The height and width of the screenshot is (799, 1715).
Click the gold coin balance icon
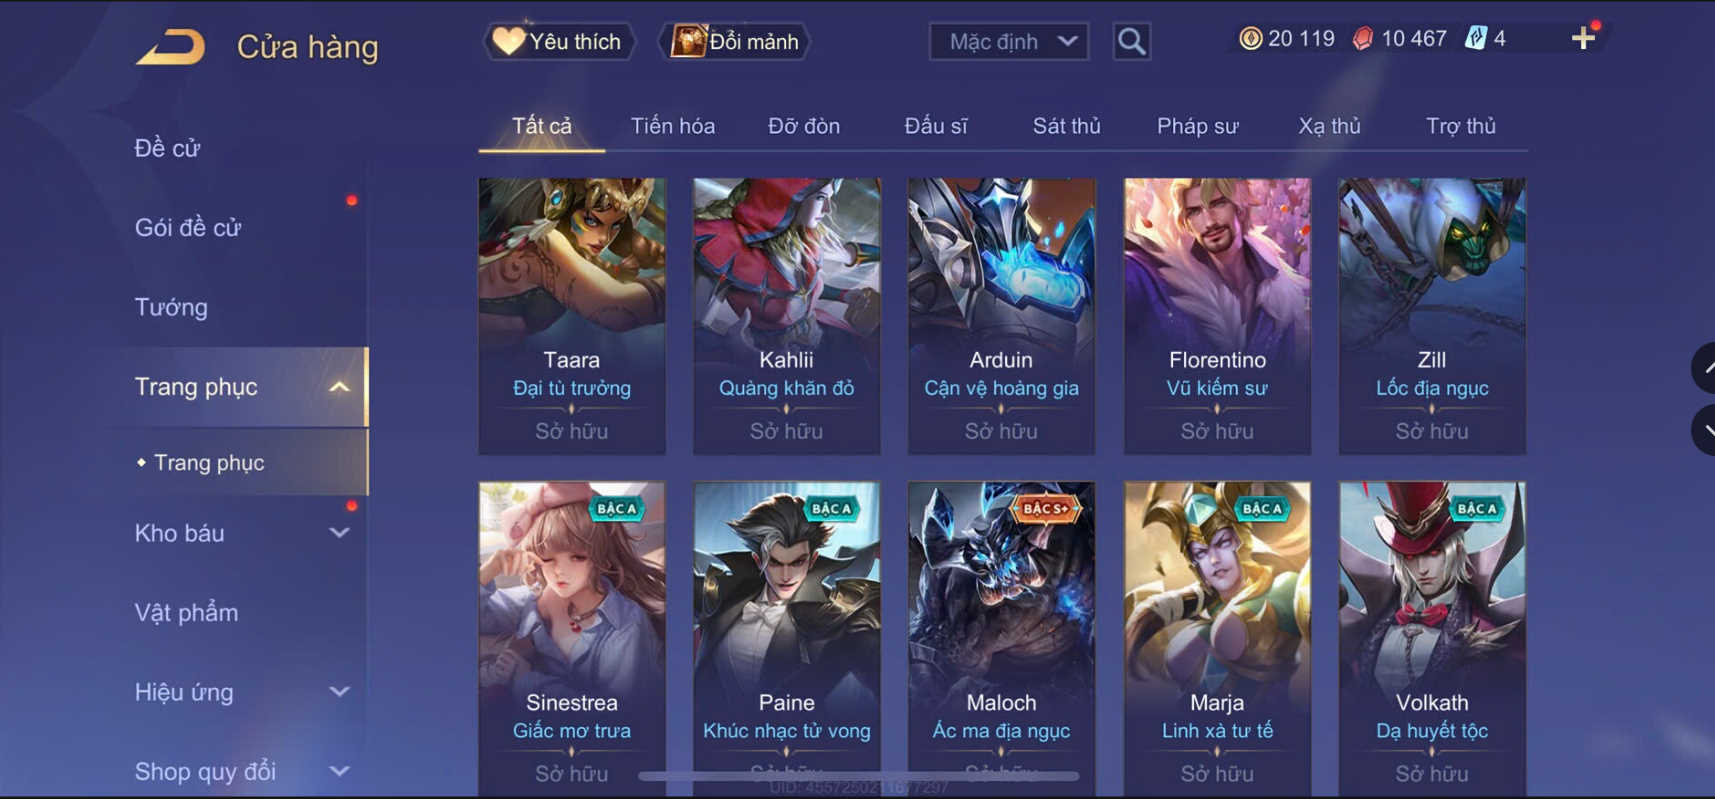1250,39
